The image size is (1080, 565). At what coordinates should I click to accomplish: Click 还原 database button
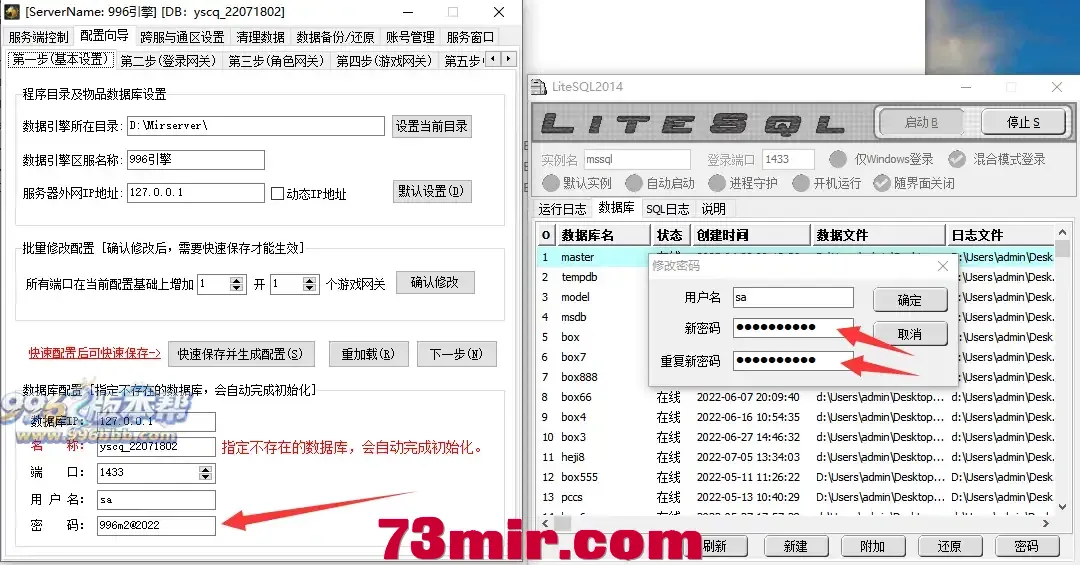pos(949,546)
